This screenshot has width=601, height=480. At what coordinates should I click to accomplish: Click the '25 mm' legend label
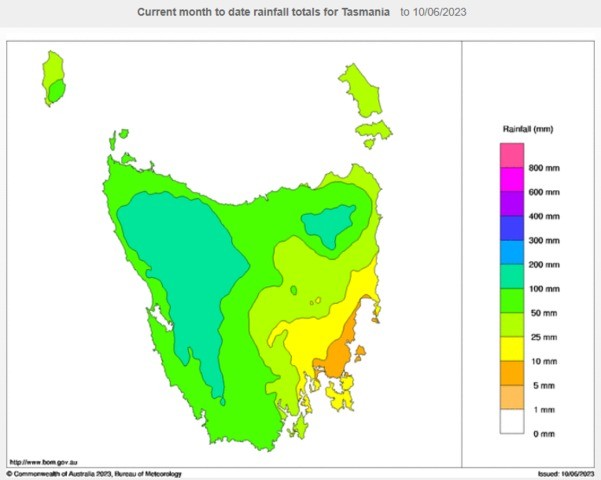click(x=542, y=336)
